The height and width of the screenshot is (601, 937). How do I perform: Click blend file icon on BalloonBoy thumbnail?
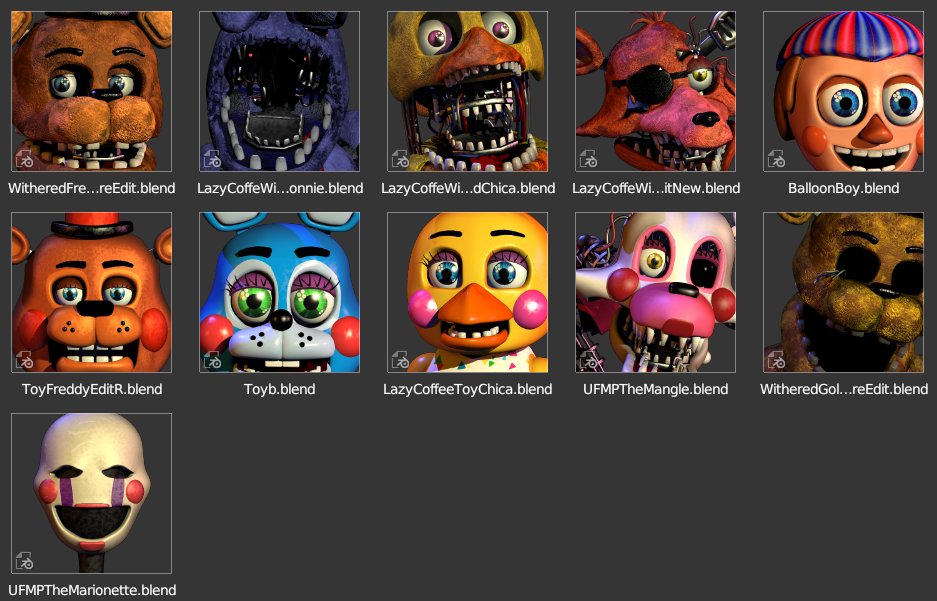pos(776,159)
